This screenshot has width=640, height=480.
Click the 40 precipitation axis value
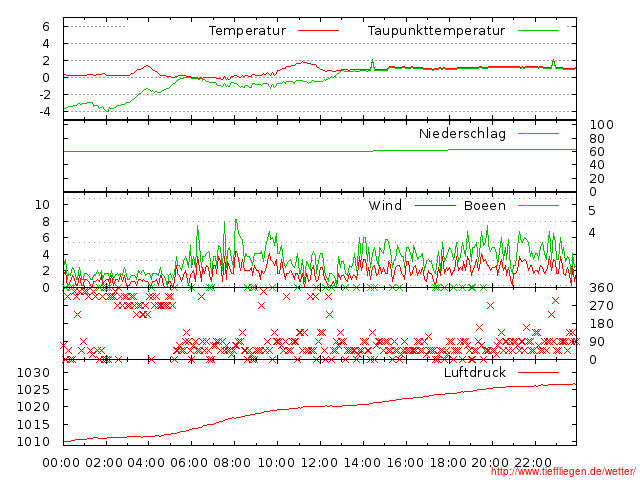[597, 165]
